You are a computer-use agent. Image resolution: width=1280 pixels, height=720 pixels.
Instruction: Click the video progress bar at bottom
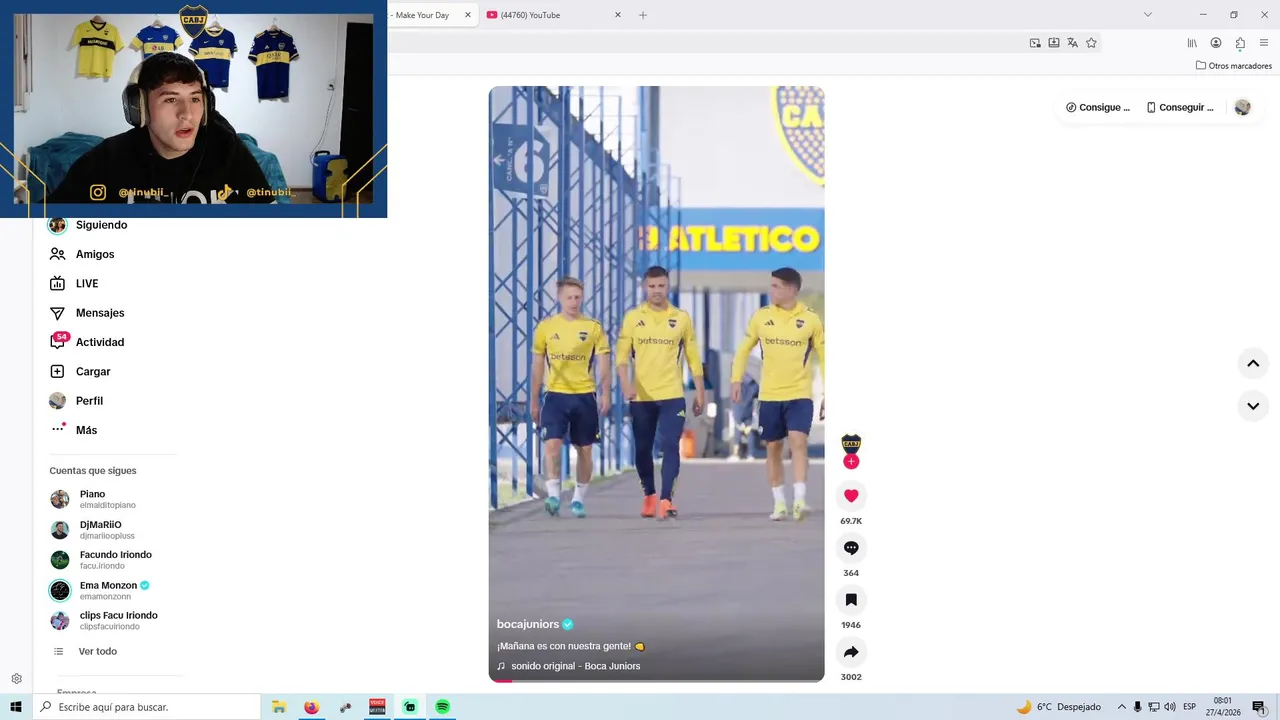click(x=656, y=681)
